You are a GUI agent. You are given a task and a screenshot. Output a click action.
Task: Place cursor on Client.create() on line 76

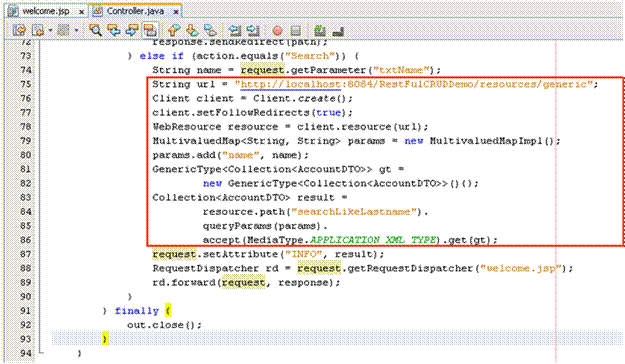coord(299,98)
